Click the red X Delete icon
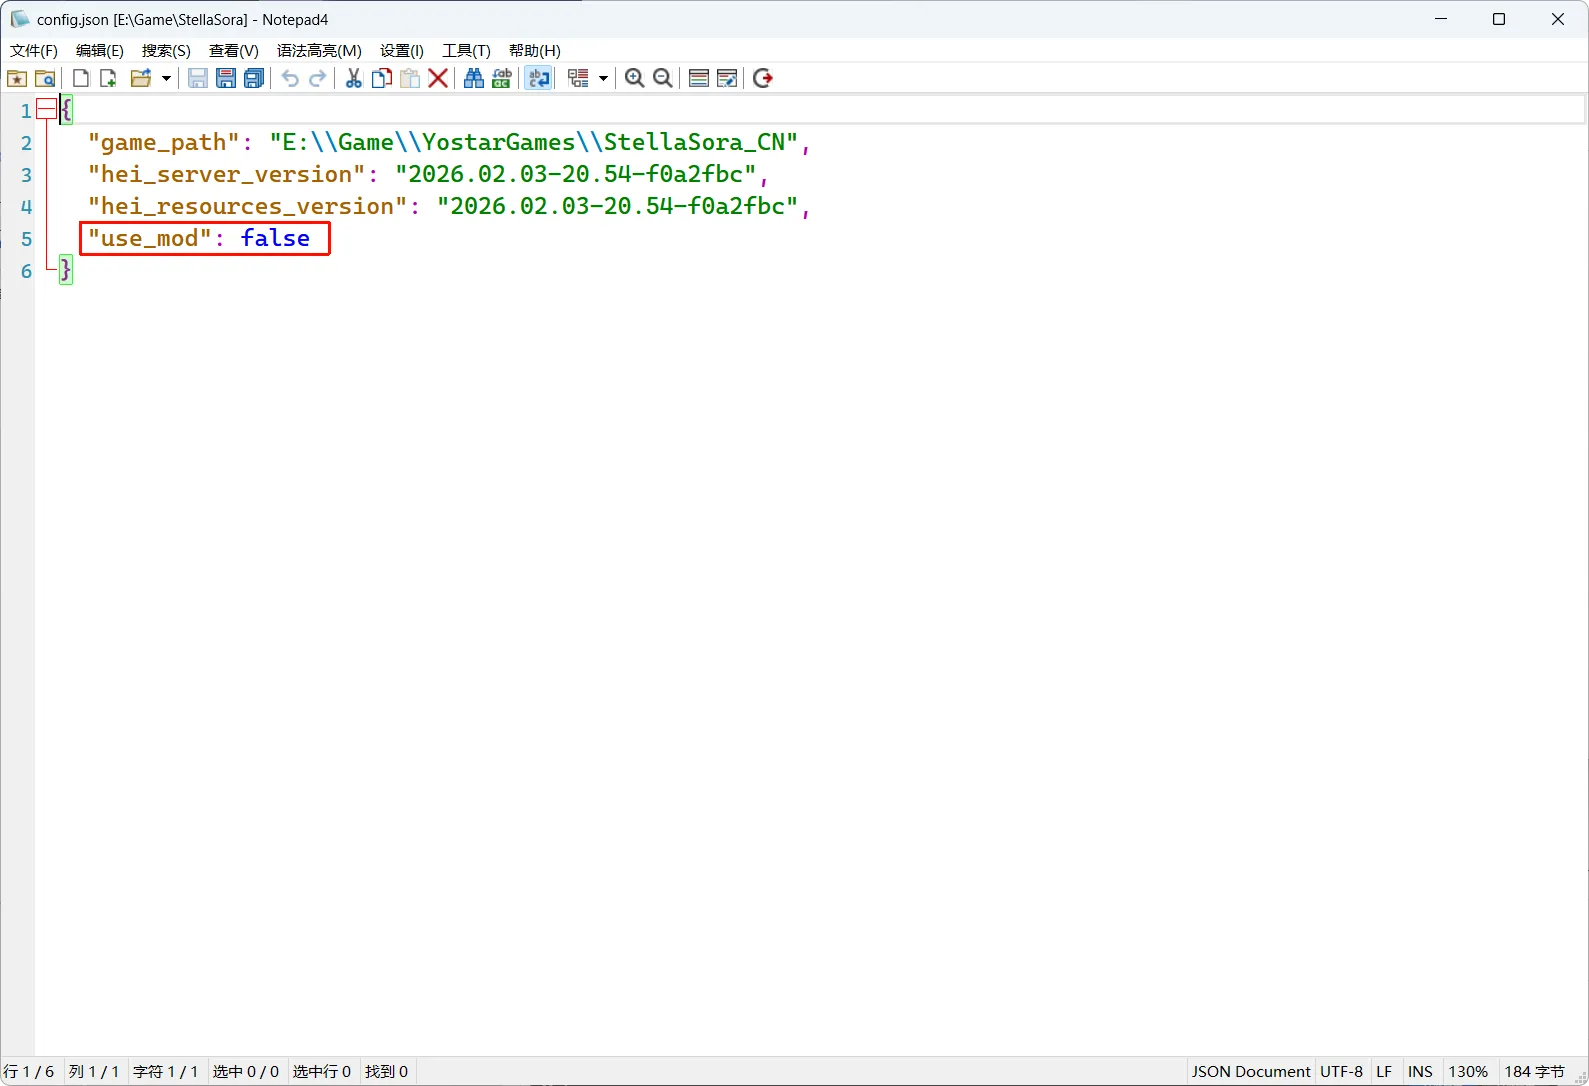This screenshot has width=1589, height=1086. (x=438, y=78)
